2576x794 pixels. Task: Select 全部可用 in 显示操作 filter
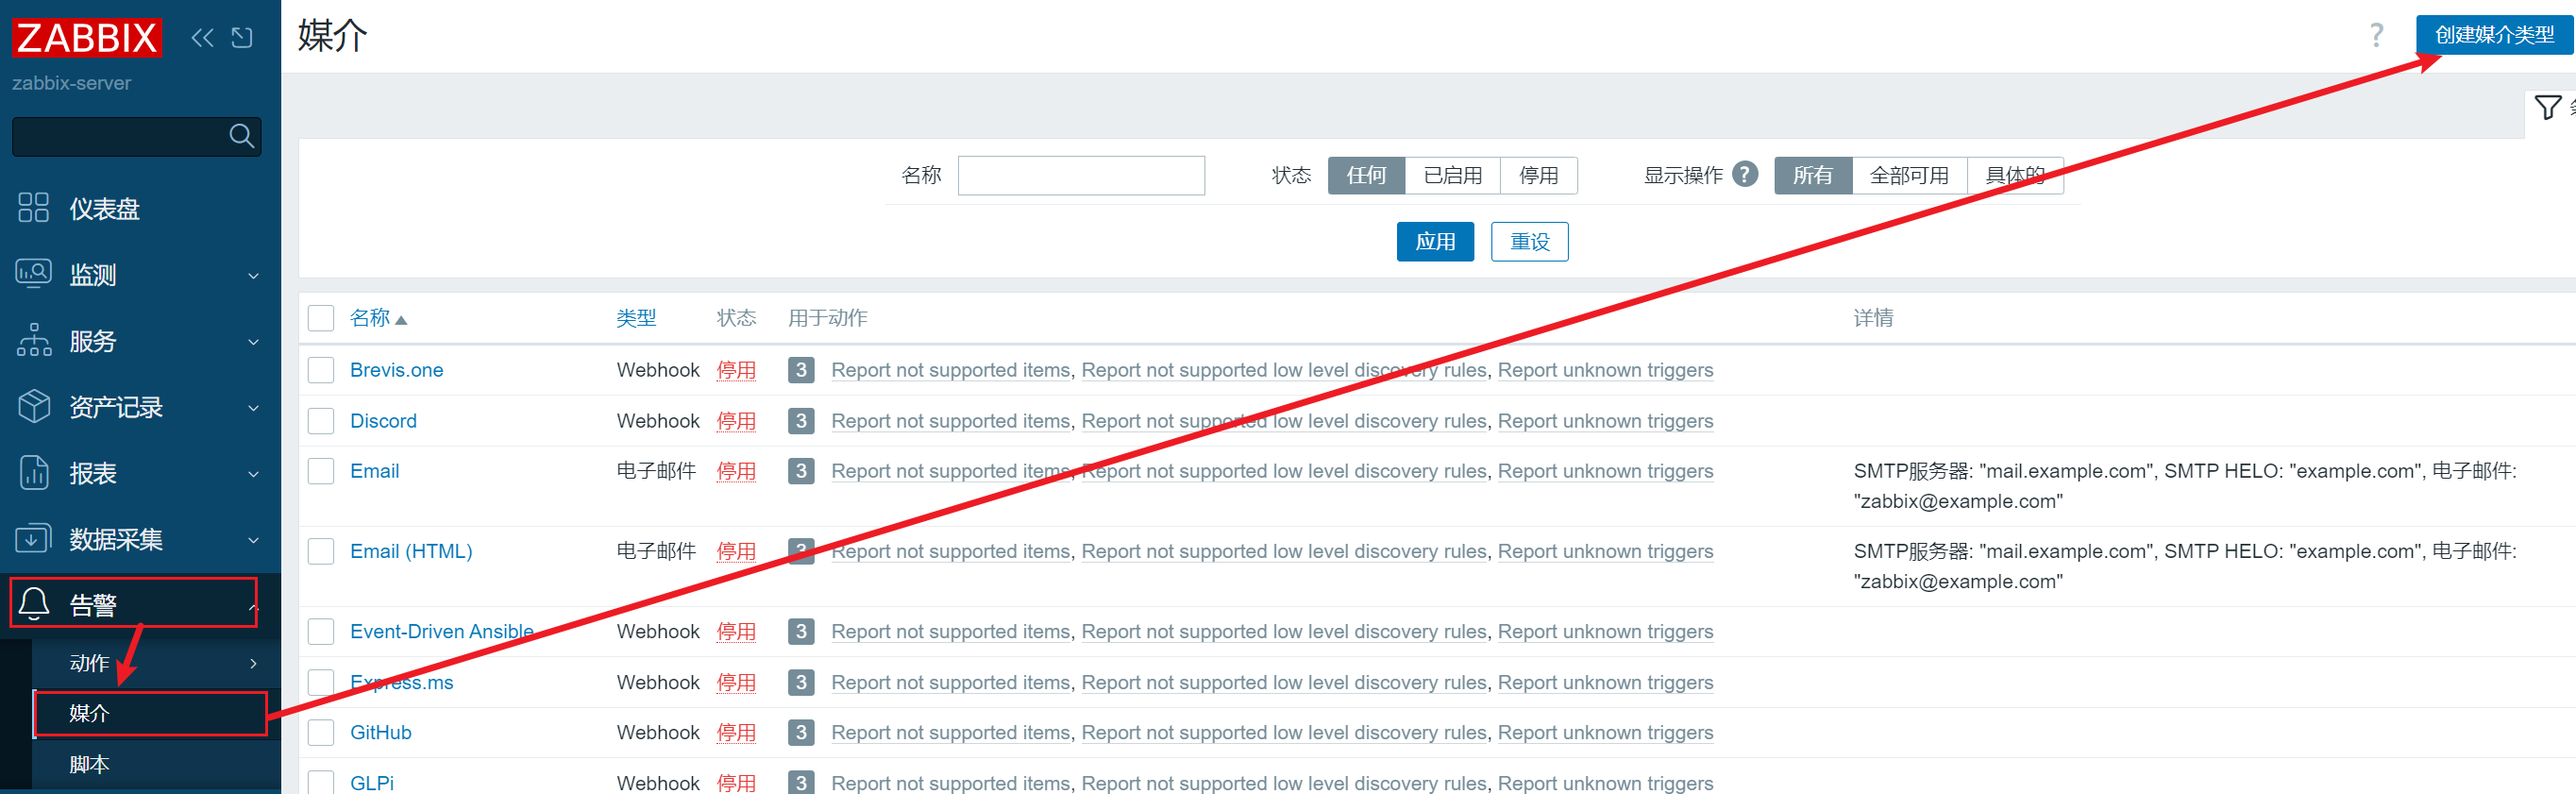click(1909, 176)
